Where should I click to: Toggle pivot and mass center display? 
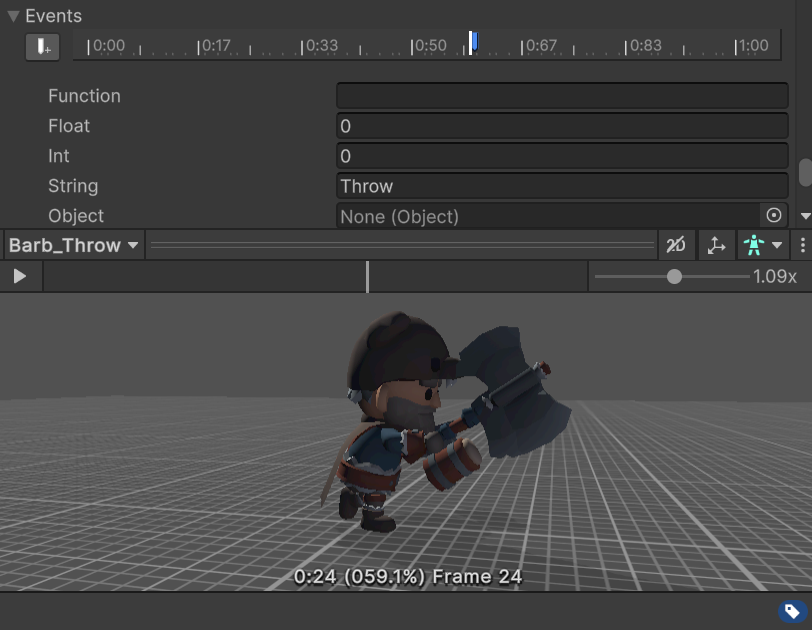(x=716, y=245)
